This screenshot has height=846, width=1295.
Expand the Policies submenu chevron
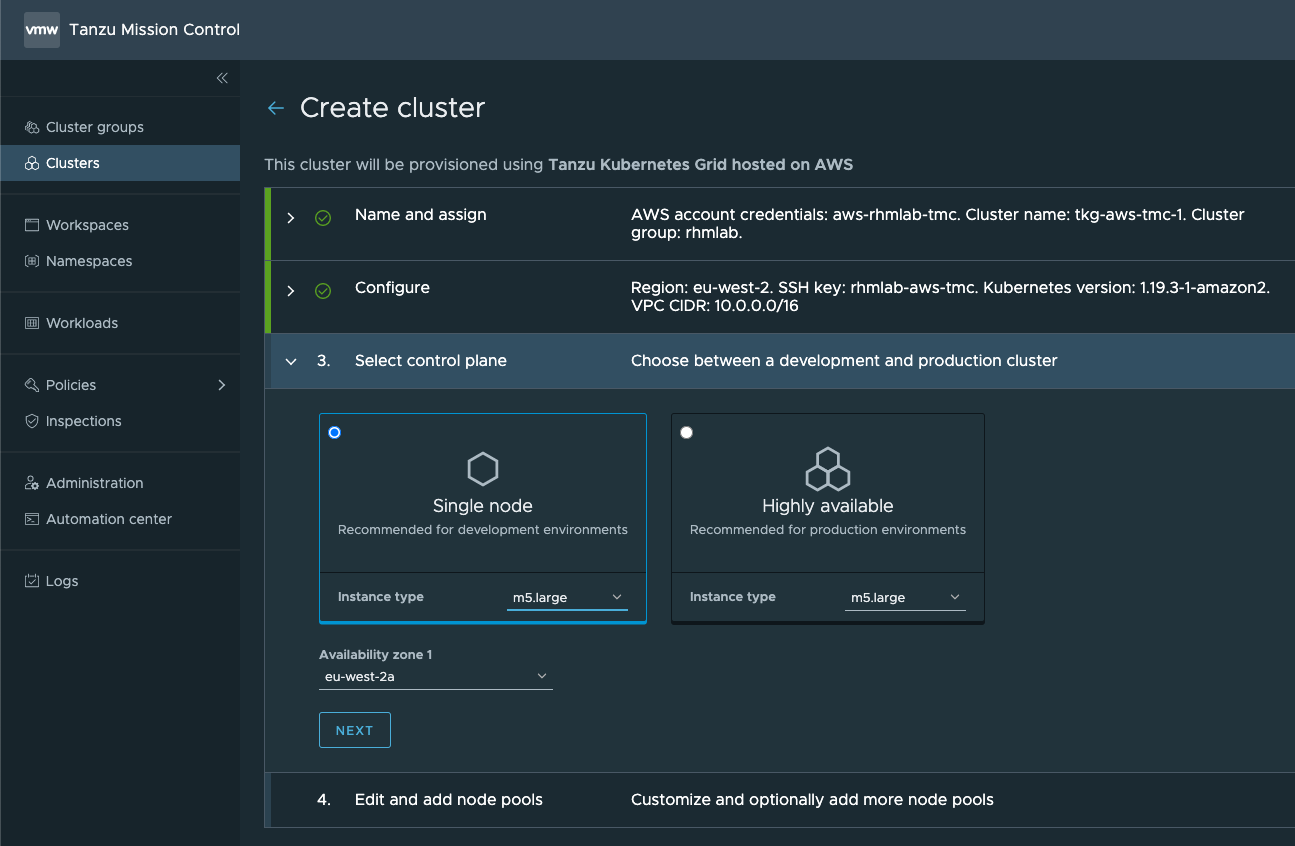point(222,385)
